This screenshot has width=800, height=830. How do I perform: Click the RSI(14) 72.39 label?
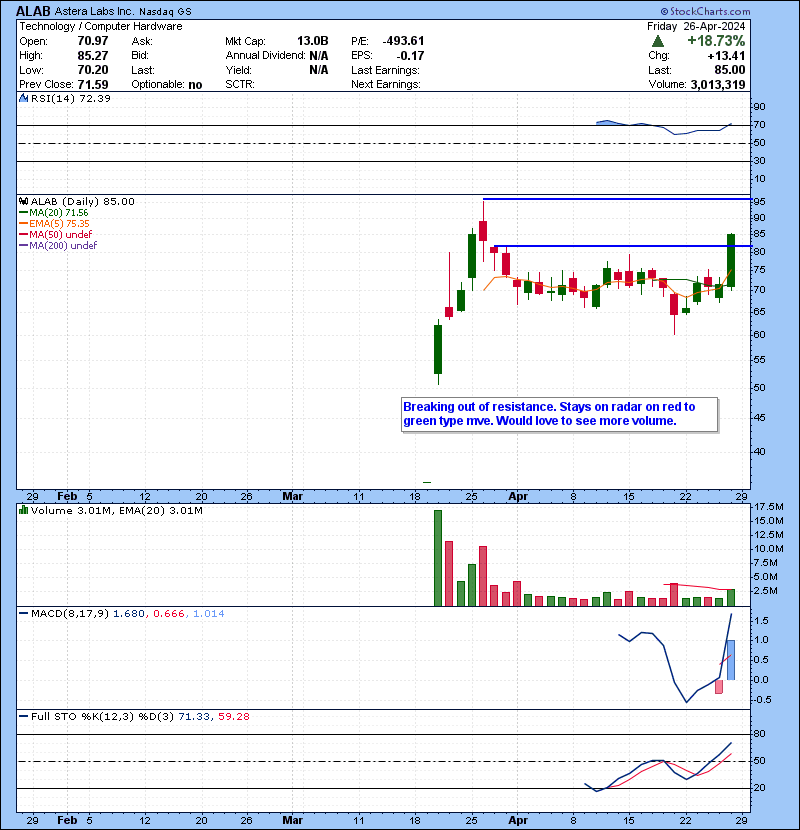coord(71,98)
